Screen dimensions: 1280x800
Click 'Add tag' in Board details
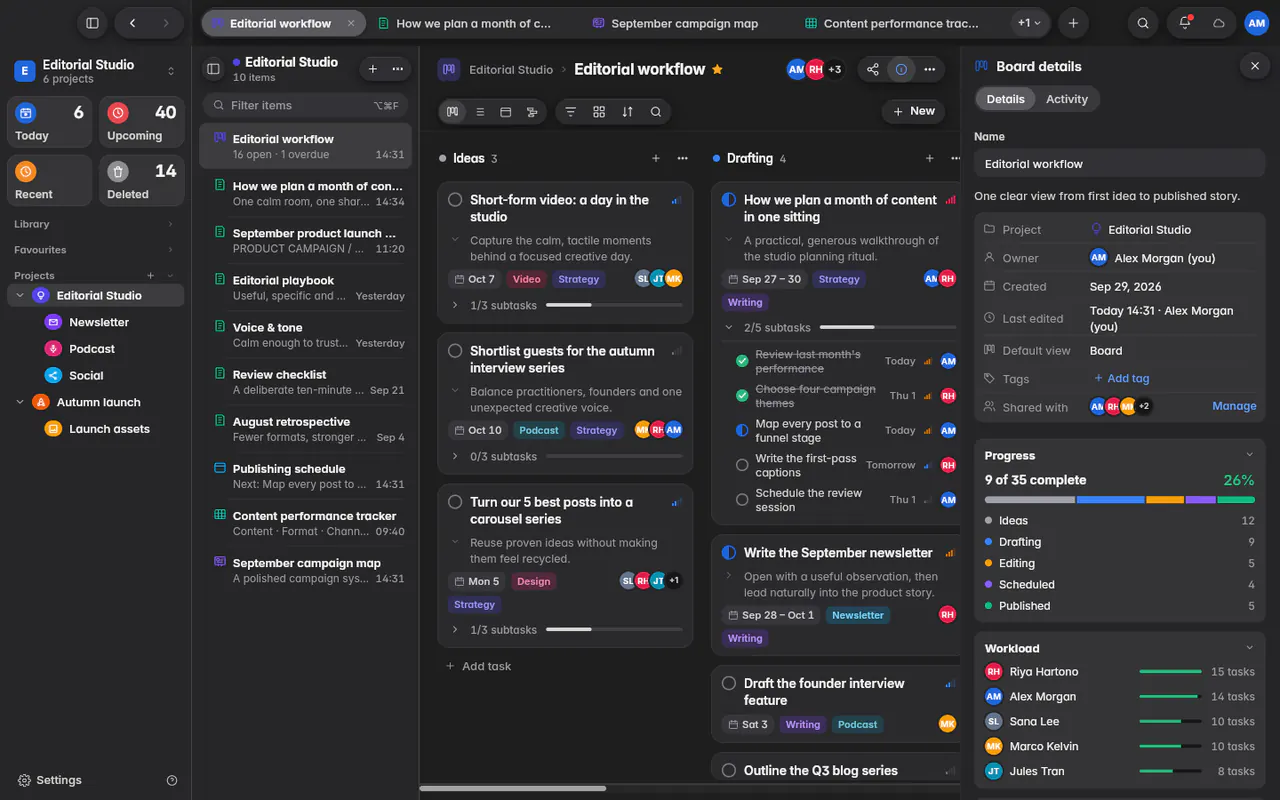(x=1121, y=379)
